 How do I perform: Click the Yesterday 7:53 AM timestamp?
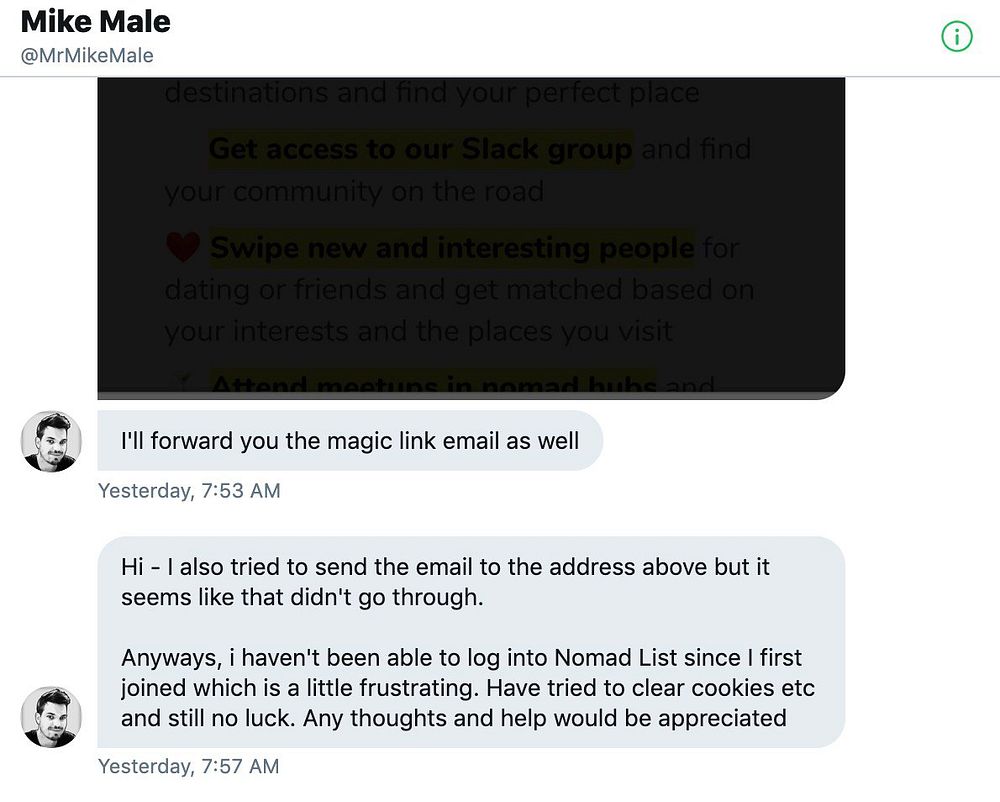click(x=189, y=491)
